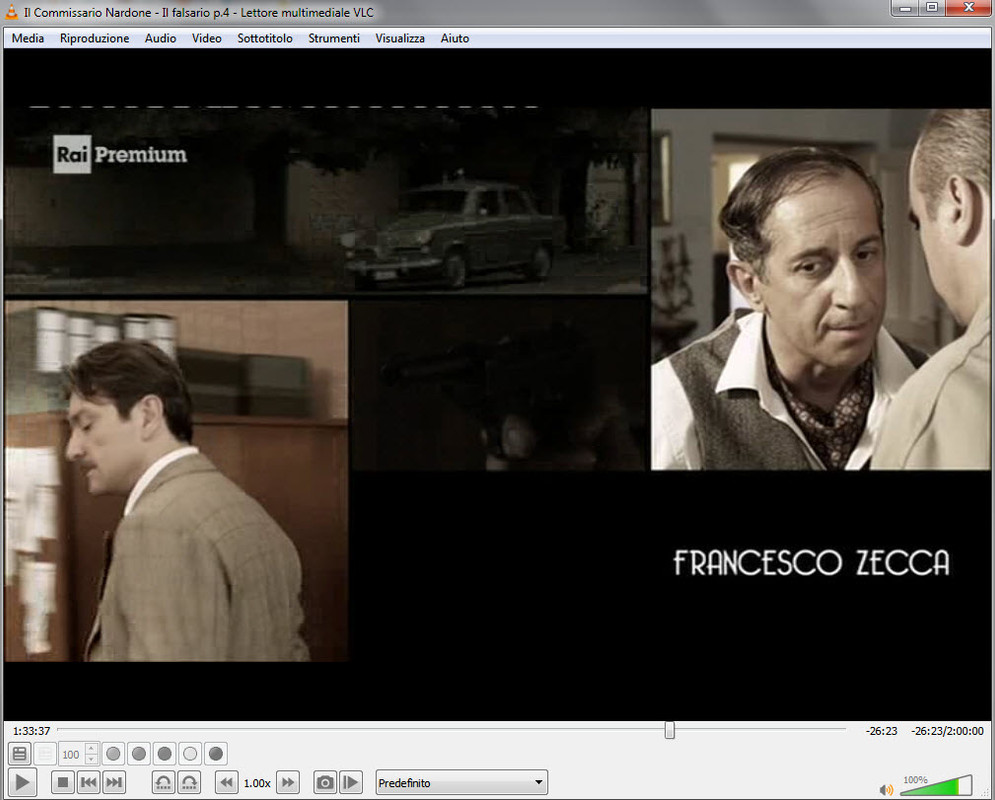This screenshot has width=995, height=800.
Task: Take a video snapshot with the camera icon
Action: click(325, 782)
